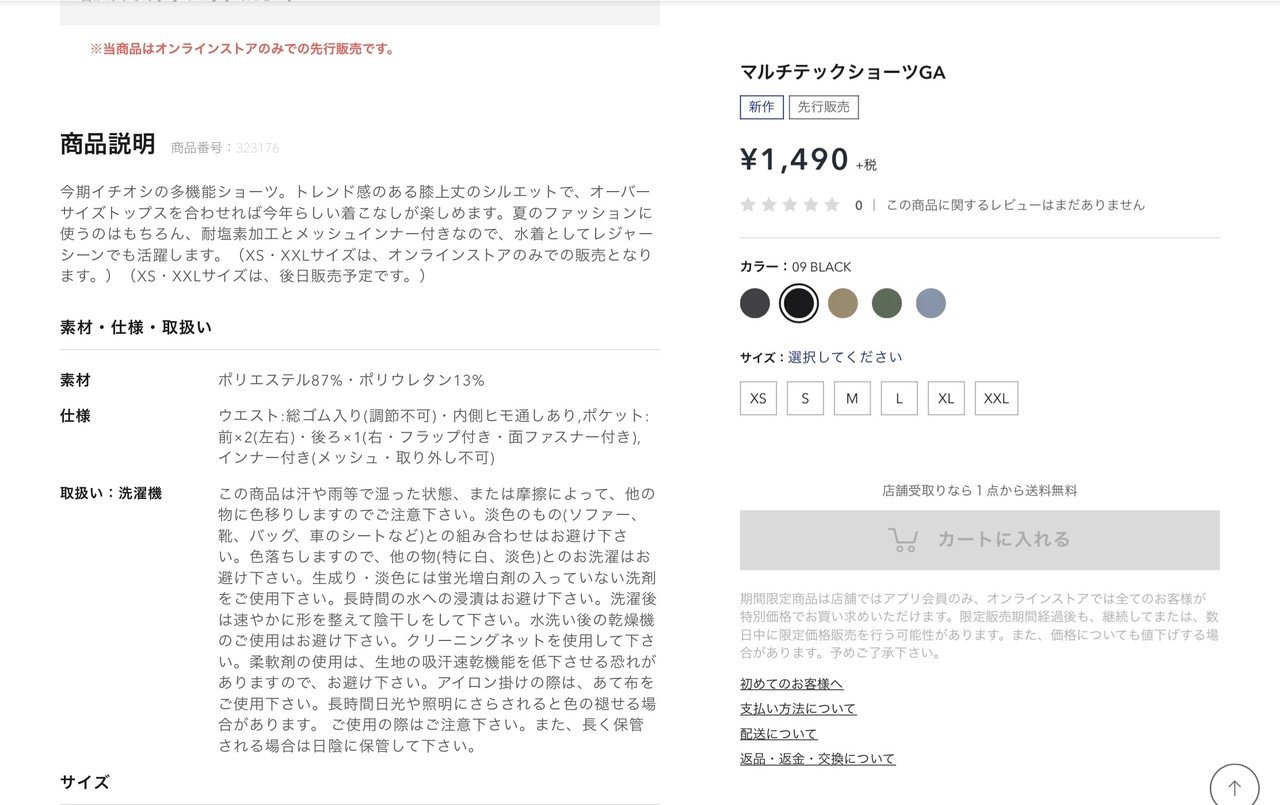Screen dimensions: 1280x805
Task: Rate the product three stars
Action: (790, 205)
